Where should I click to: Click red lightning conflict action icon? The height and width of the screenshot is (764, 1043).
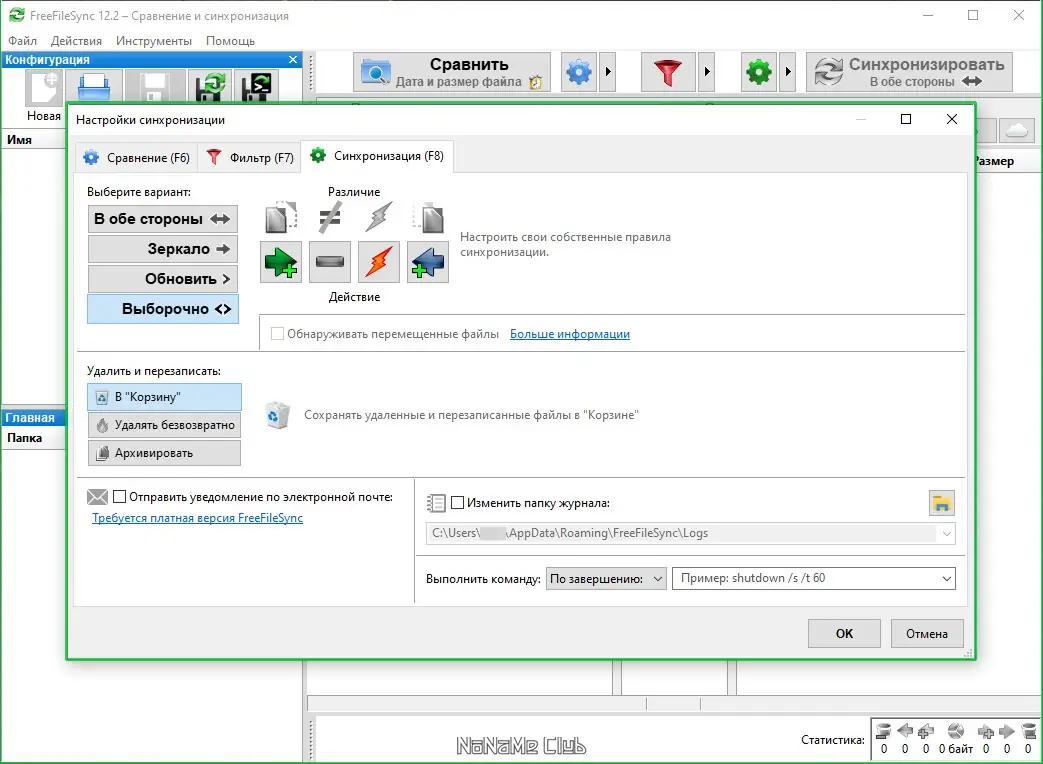pos(378,262)
